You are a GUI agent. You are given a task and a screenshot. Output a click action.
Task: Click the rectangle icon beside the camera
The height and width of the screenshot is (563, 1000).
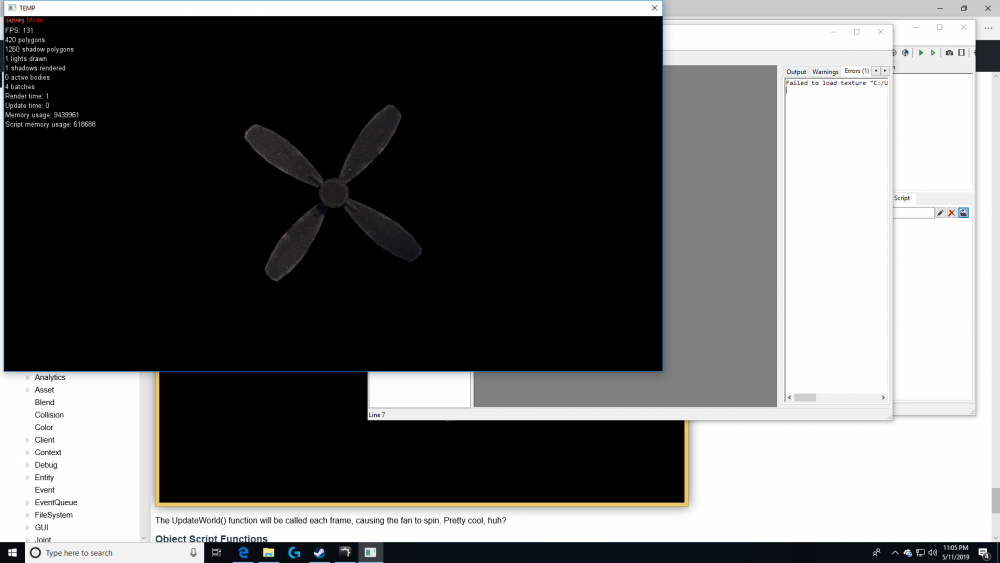point(962,53)
